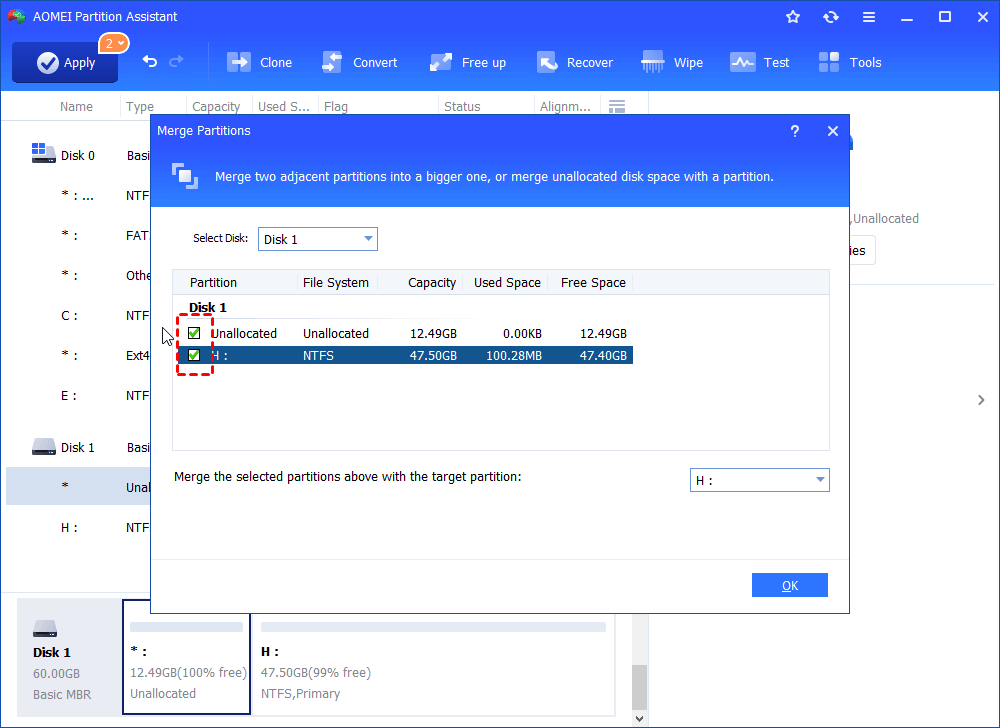Open the Convert menu
Screen dimensions: 1000x728
tap(359, 62)
